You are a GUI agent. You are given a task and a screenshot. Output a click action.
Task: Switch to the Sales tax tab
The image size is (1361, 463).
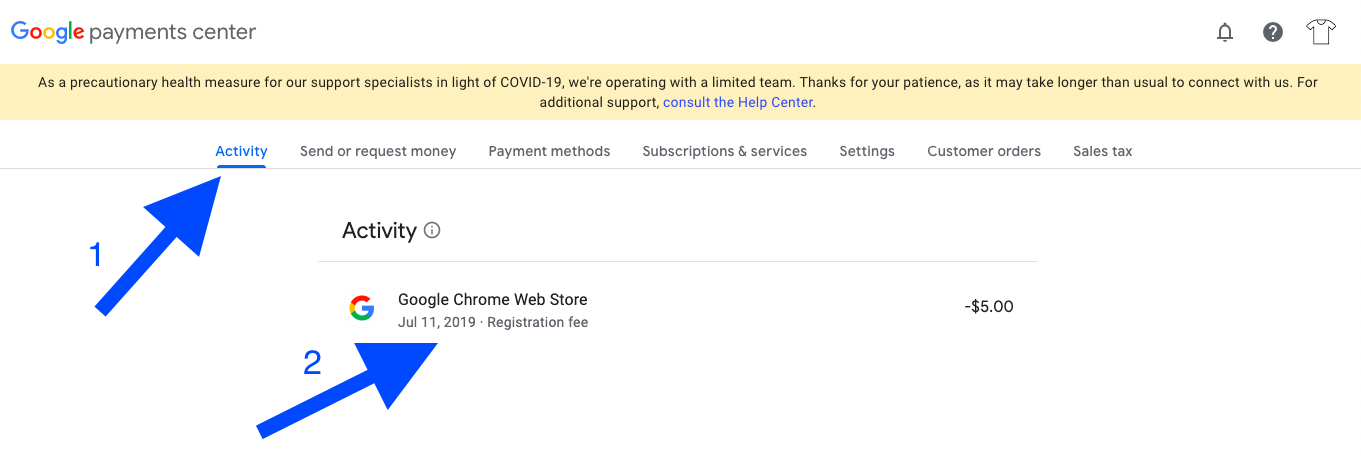tap(1102, 152)
